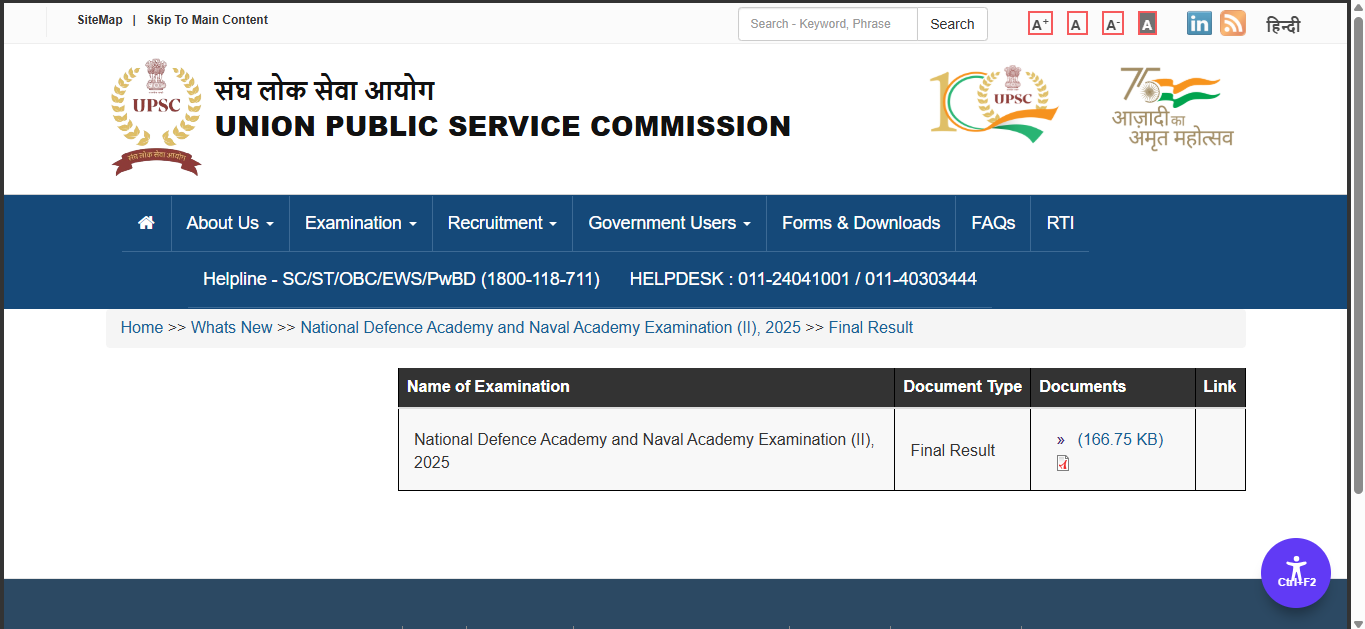Decrease font size with A- icon

(1113, 24)
